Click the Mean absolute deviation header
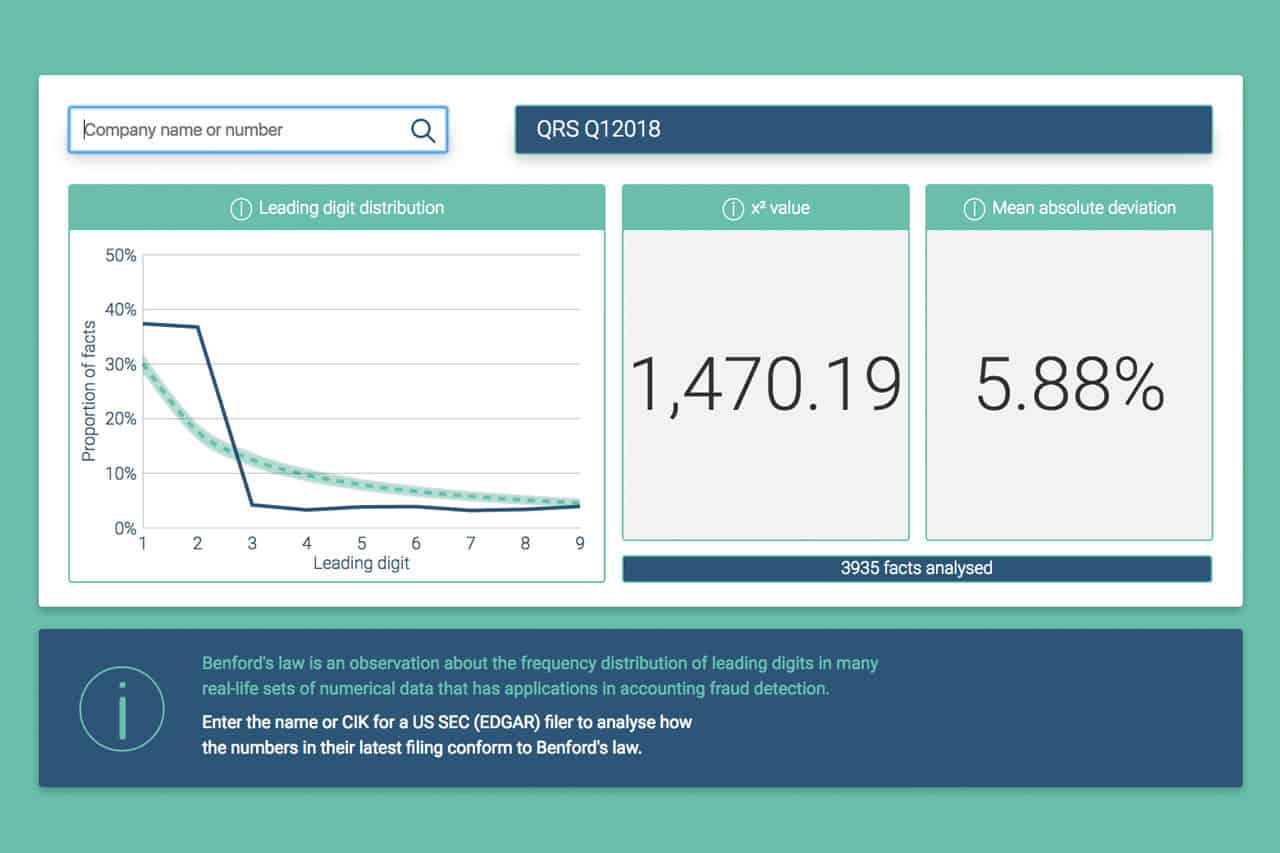 [x=1069, y=208]
